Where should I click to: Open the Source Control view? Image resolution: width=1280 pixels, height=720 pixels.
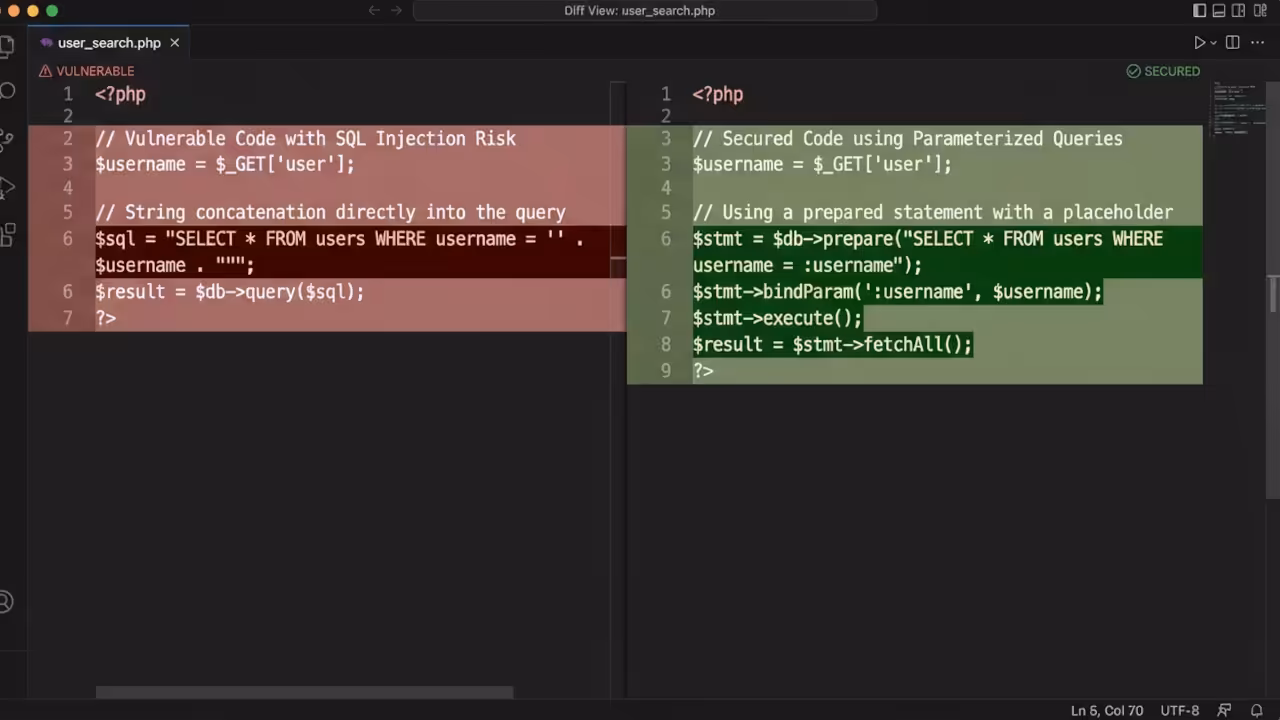(6, 140)
